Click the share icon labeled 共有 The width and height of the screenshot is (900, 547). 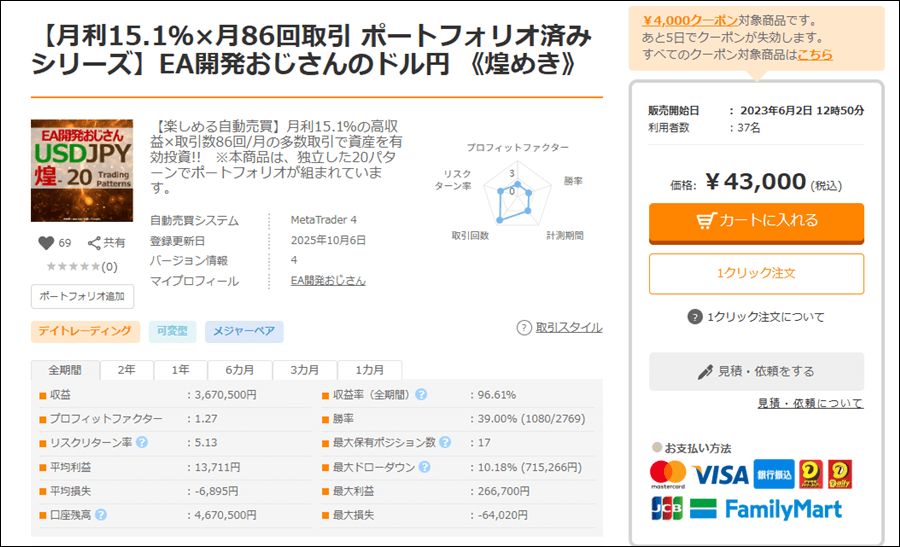(94, 242)
